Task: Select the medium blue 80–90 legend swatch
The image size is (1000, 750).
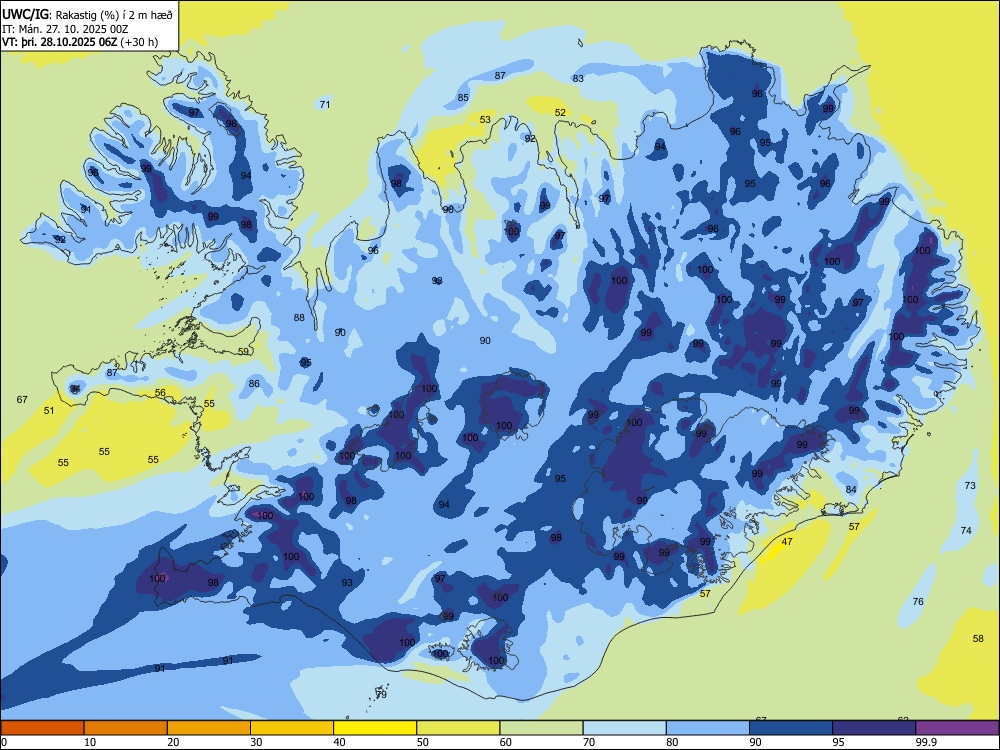Action: click(x=708, y=728)
